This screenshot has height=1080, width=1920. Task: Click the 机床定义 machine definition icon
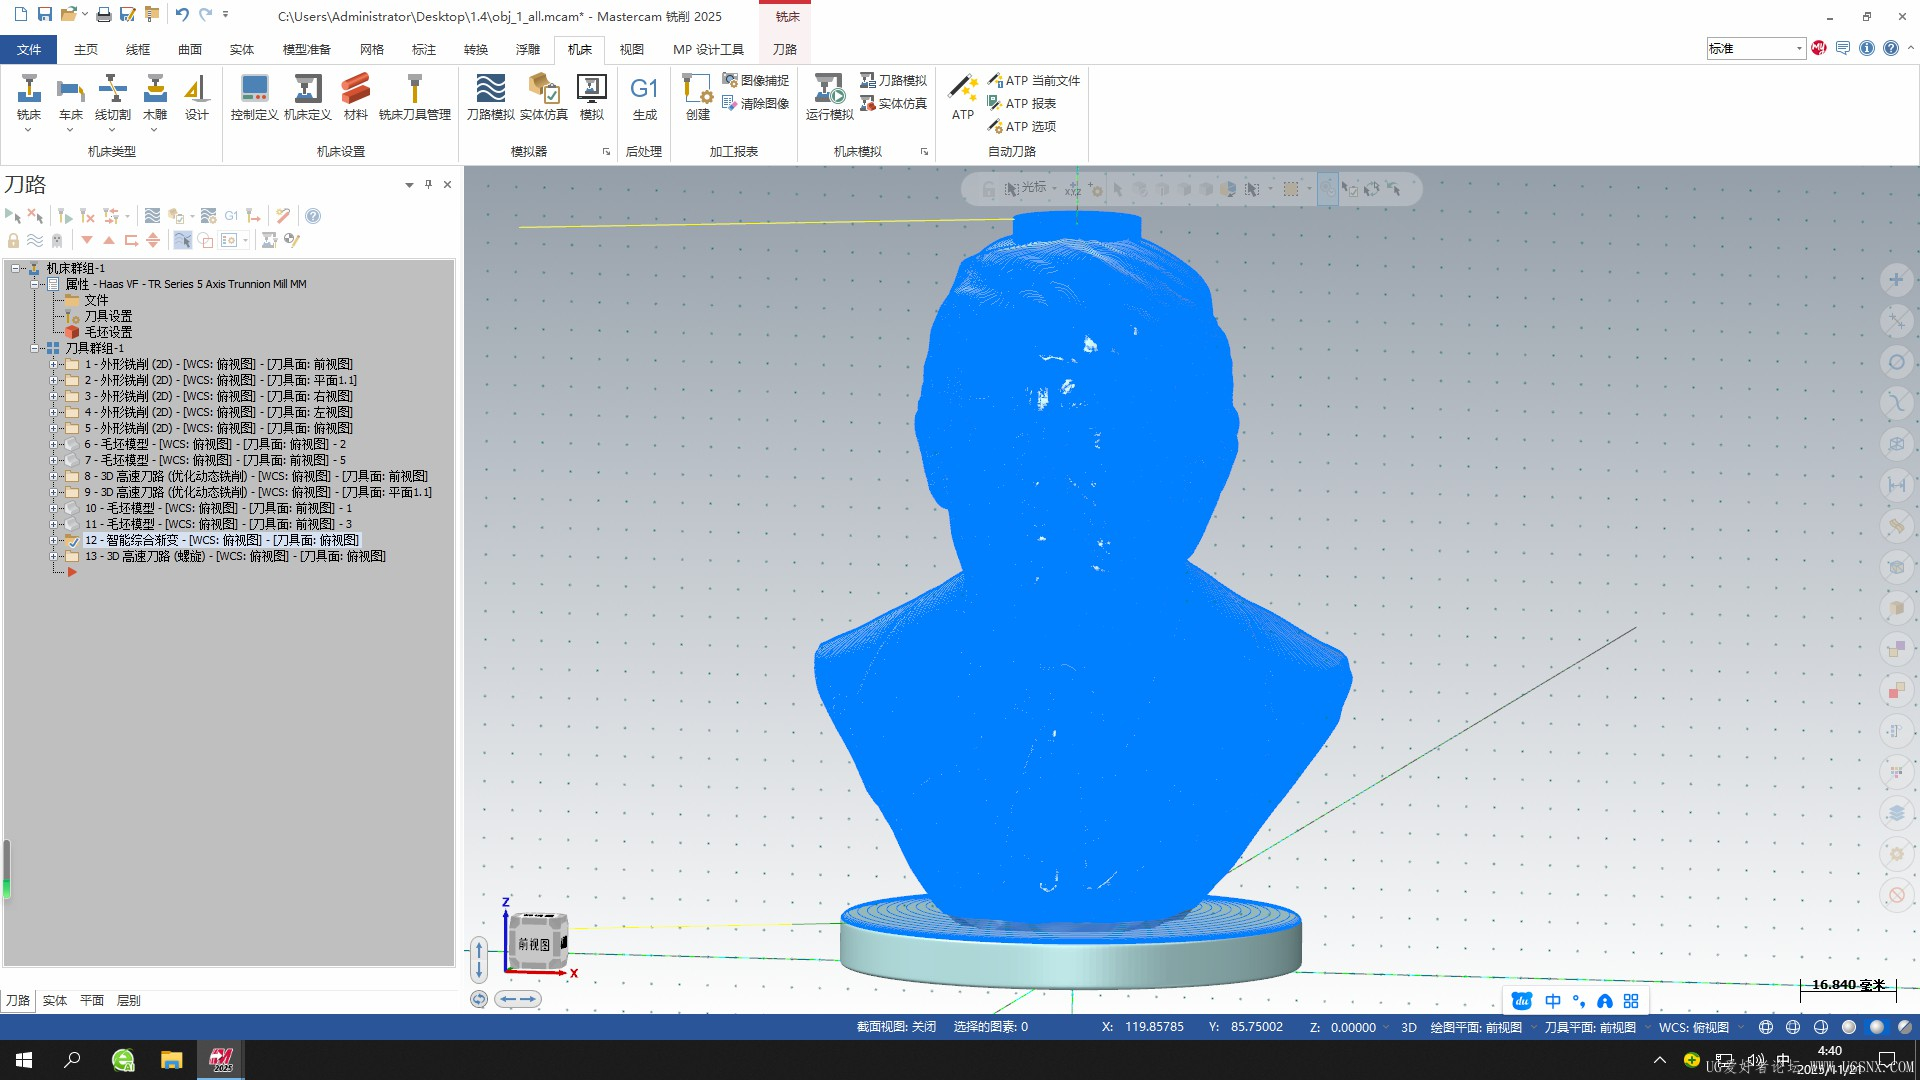307,97
